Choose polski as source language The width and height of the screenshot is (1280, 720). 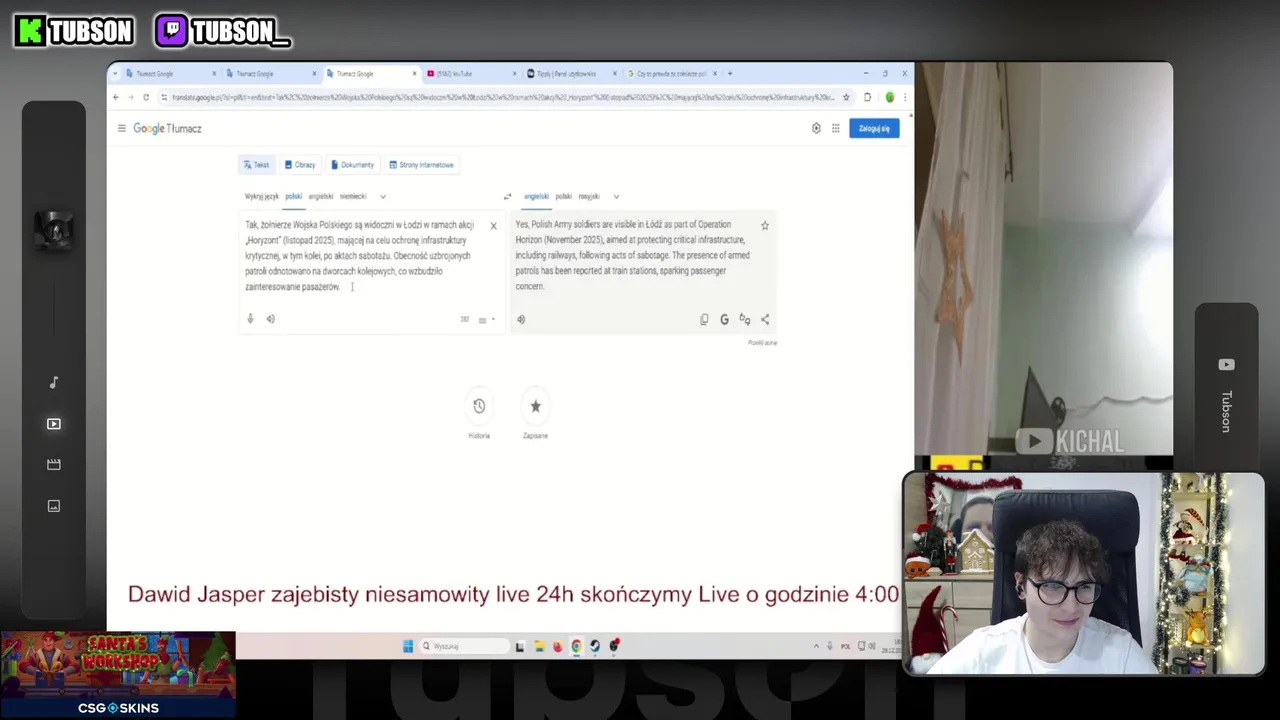pyautogui.click(x=293, y=196)
